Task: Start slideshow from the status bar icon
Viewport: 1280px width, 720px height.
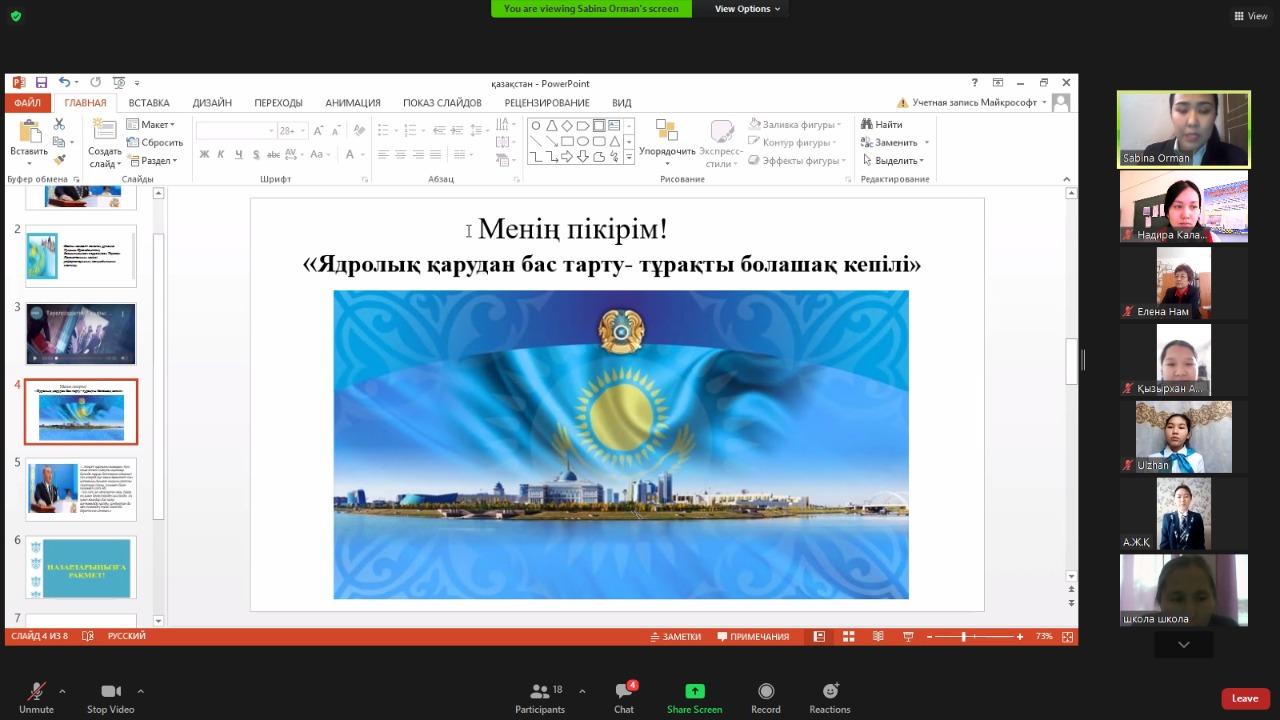Action: (x=908, y=637)
